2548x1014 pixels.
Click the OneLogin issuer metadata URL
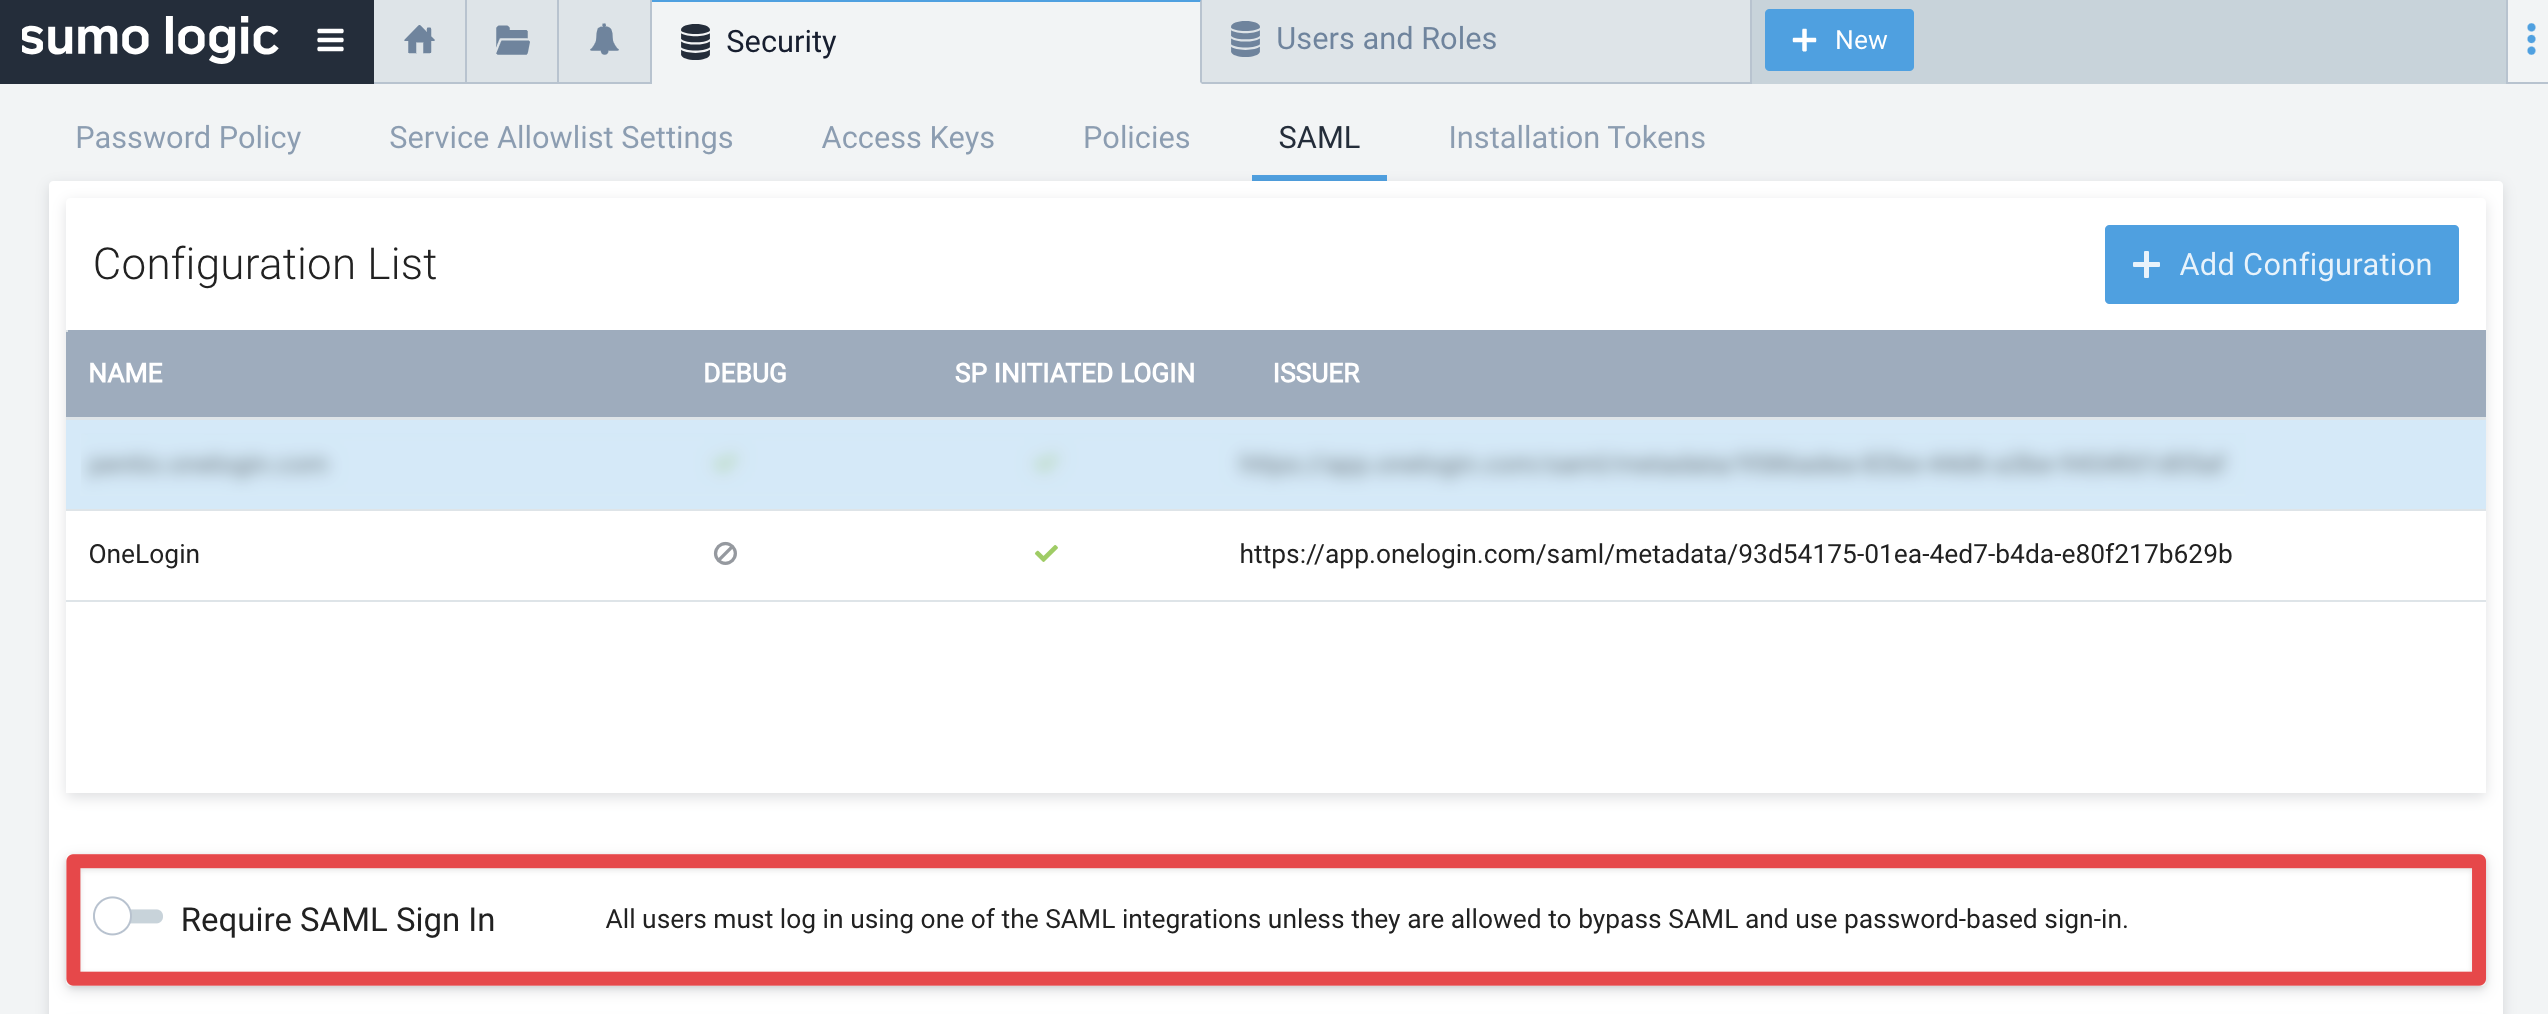pyautogui.click(x=1735, y=554)
